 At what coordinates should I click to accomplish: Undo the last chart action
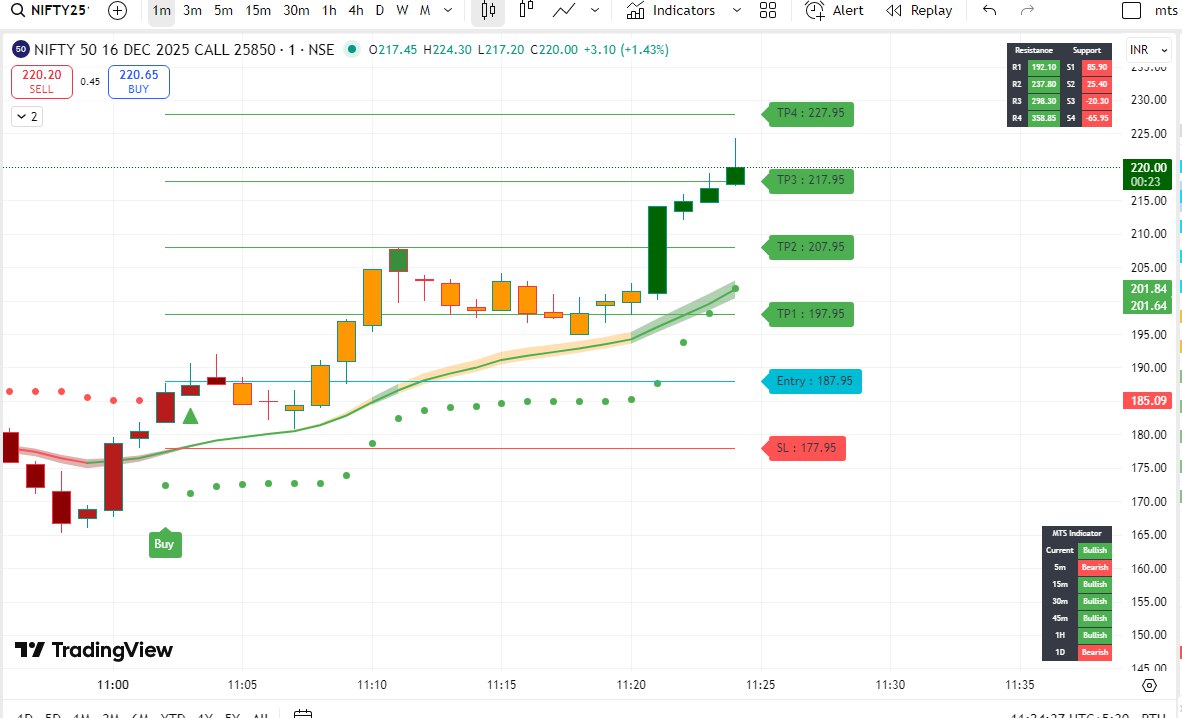[990, 11]
